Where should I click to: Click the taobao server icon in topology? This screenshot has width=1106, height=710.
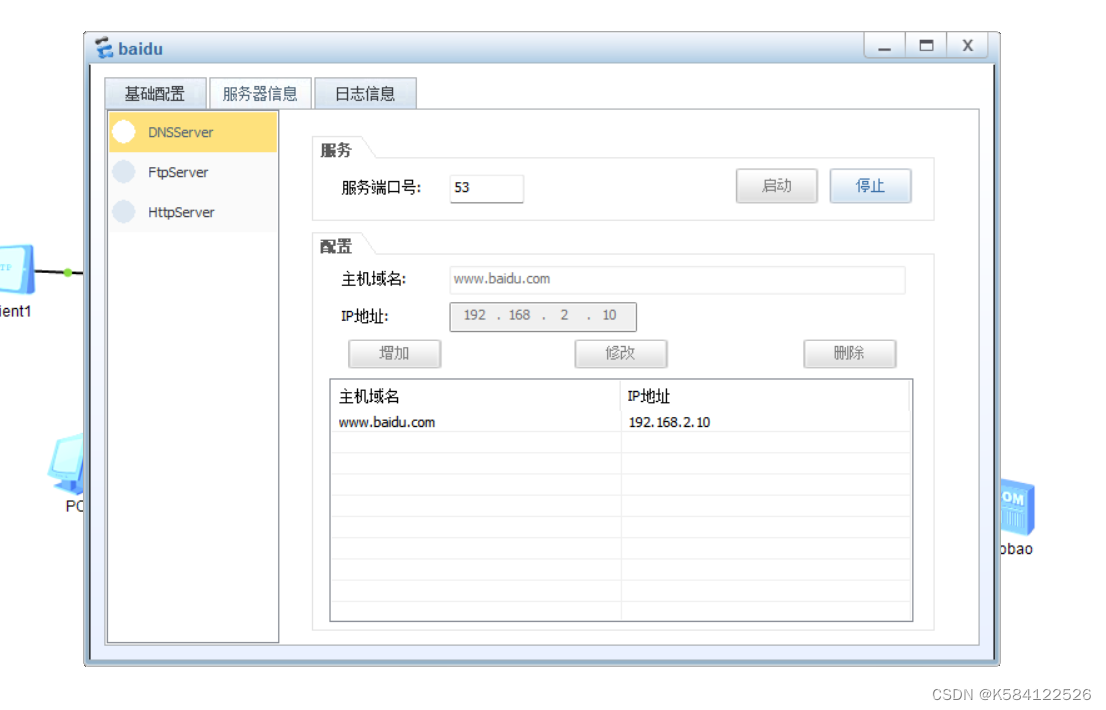point(1017,506)
